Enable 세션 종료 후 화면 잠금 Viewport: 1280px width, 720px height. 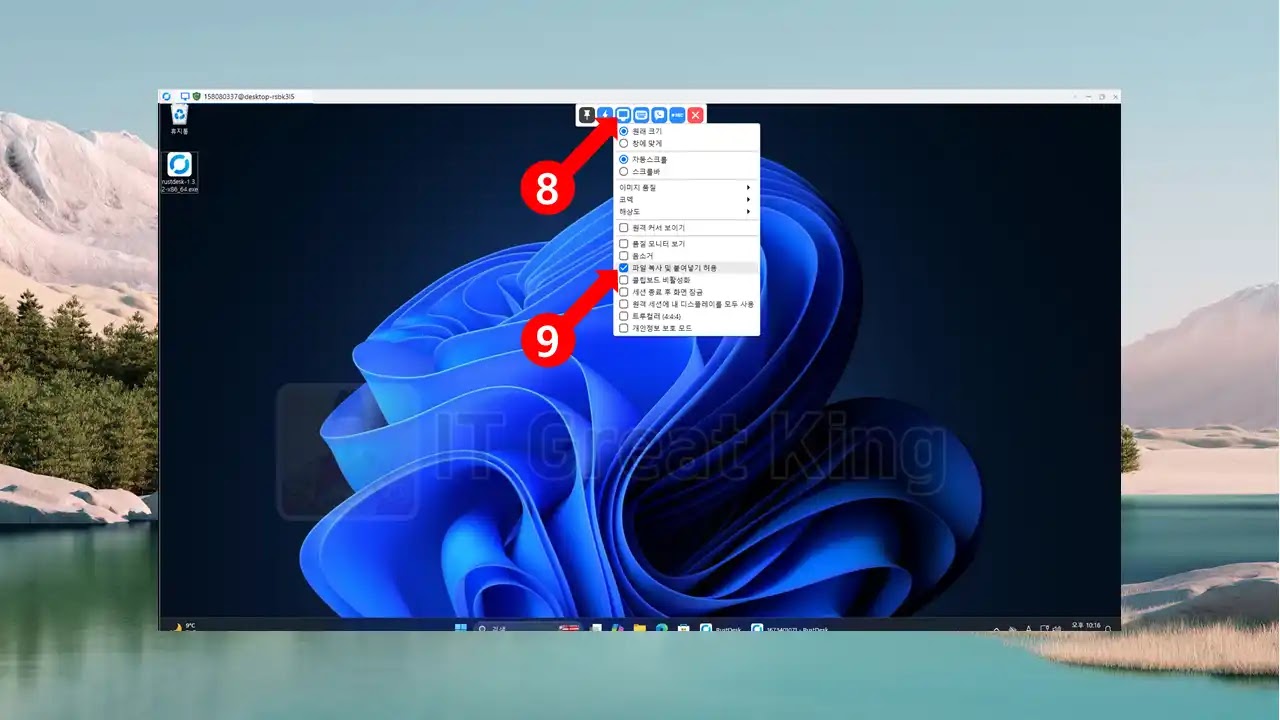pos(624,292)
